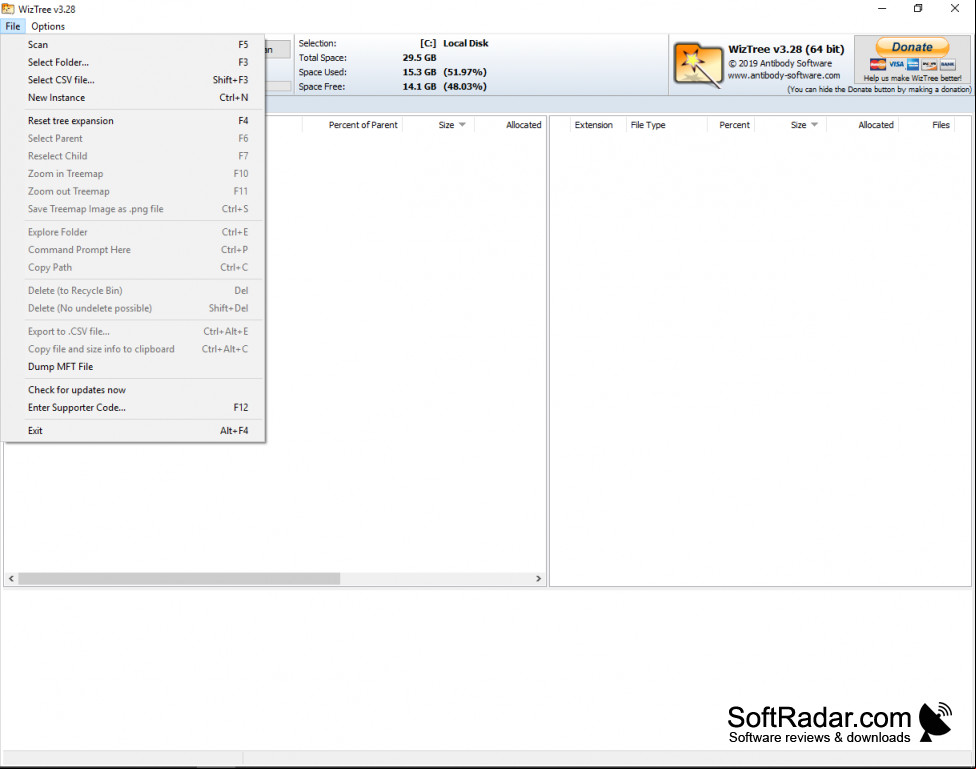Choose Exit from the File menu
This screenshot has width=976, height=769.
click(133, 431)
